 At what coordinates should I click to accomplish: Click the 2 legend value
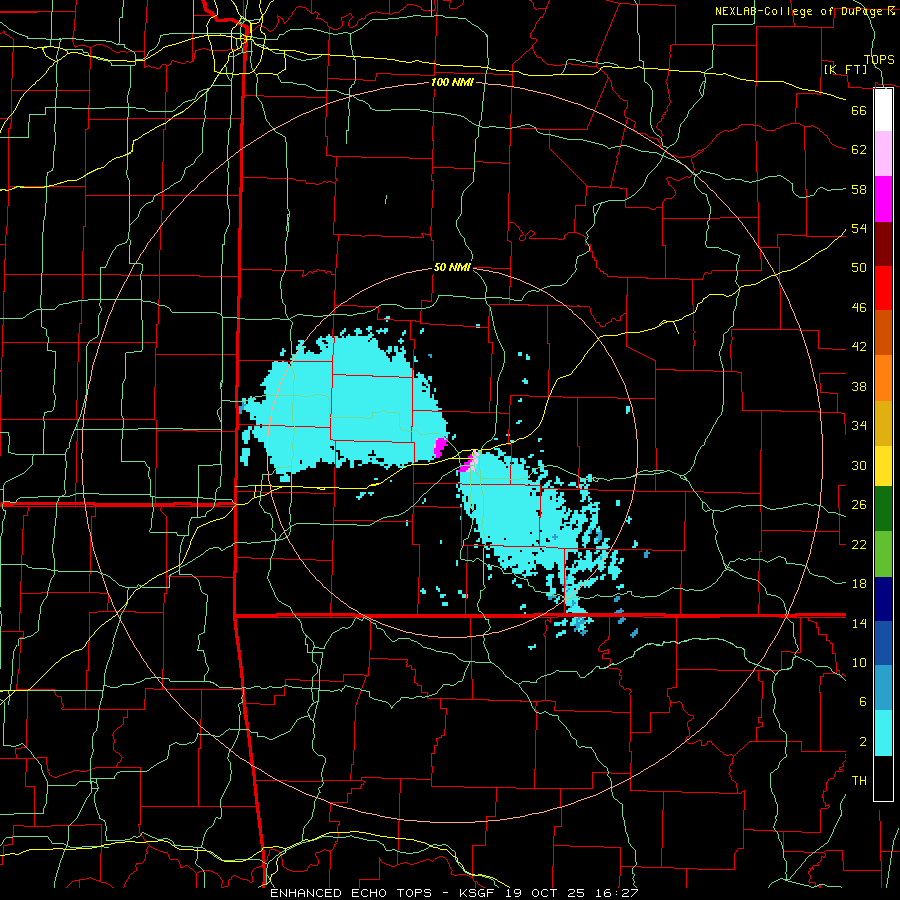[x=862, y=742]
